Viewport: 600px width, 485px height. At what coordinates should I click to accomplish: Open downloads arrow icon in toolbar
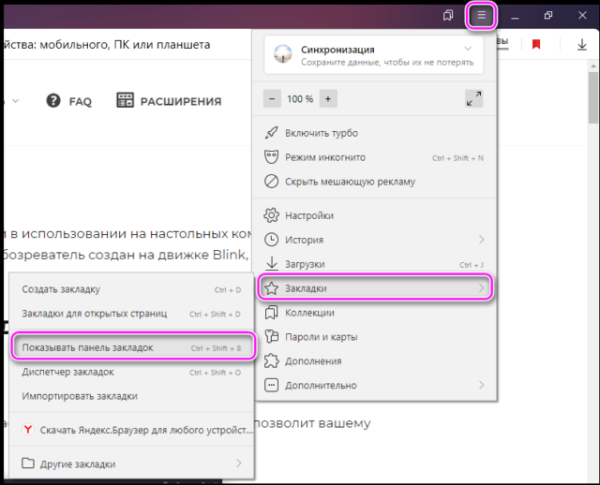[582, 45]
